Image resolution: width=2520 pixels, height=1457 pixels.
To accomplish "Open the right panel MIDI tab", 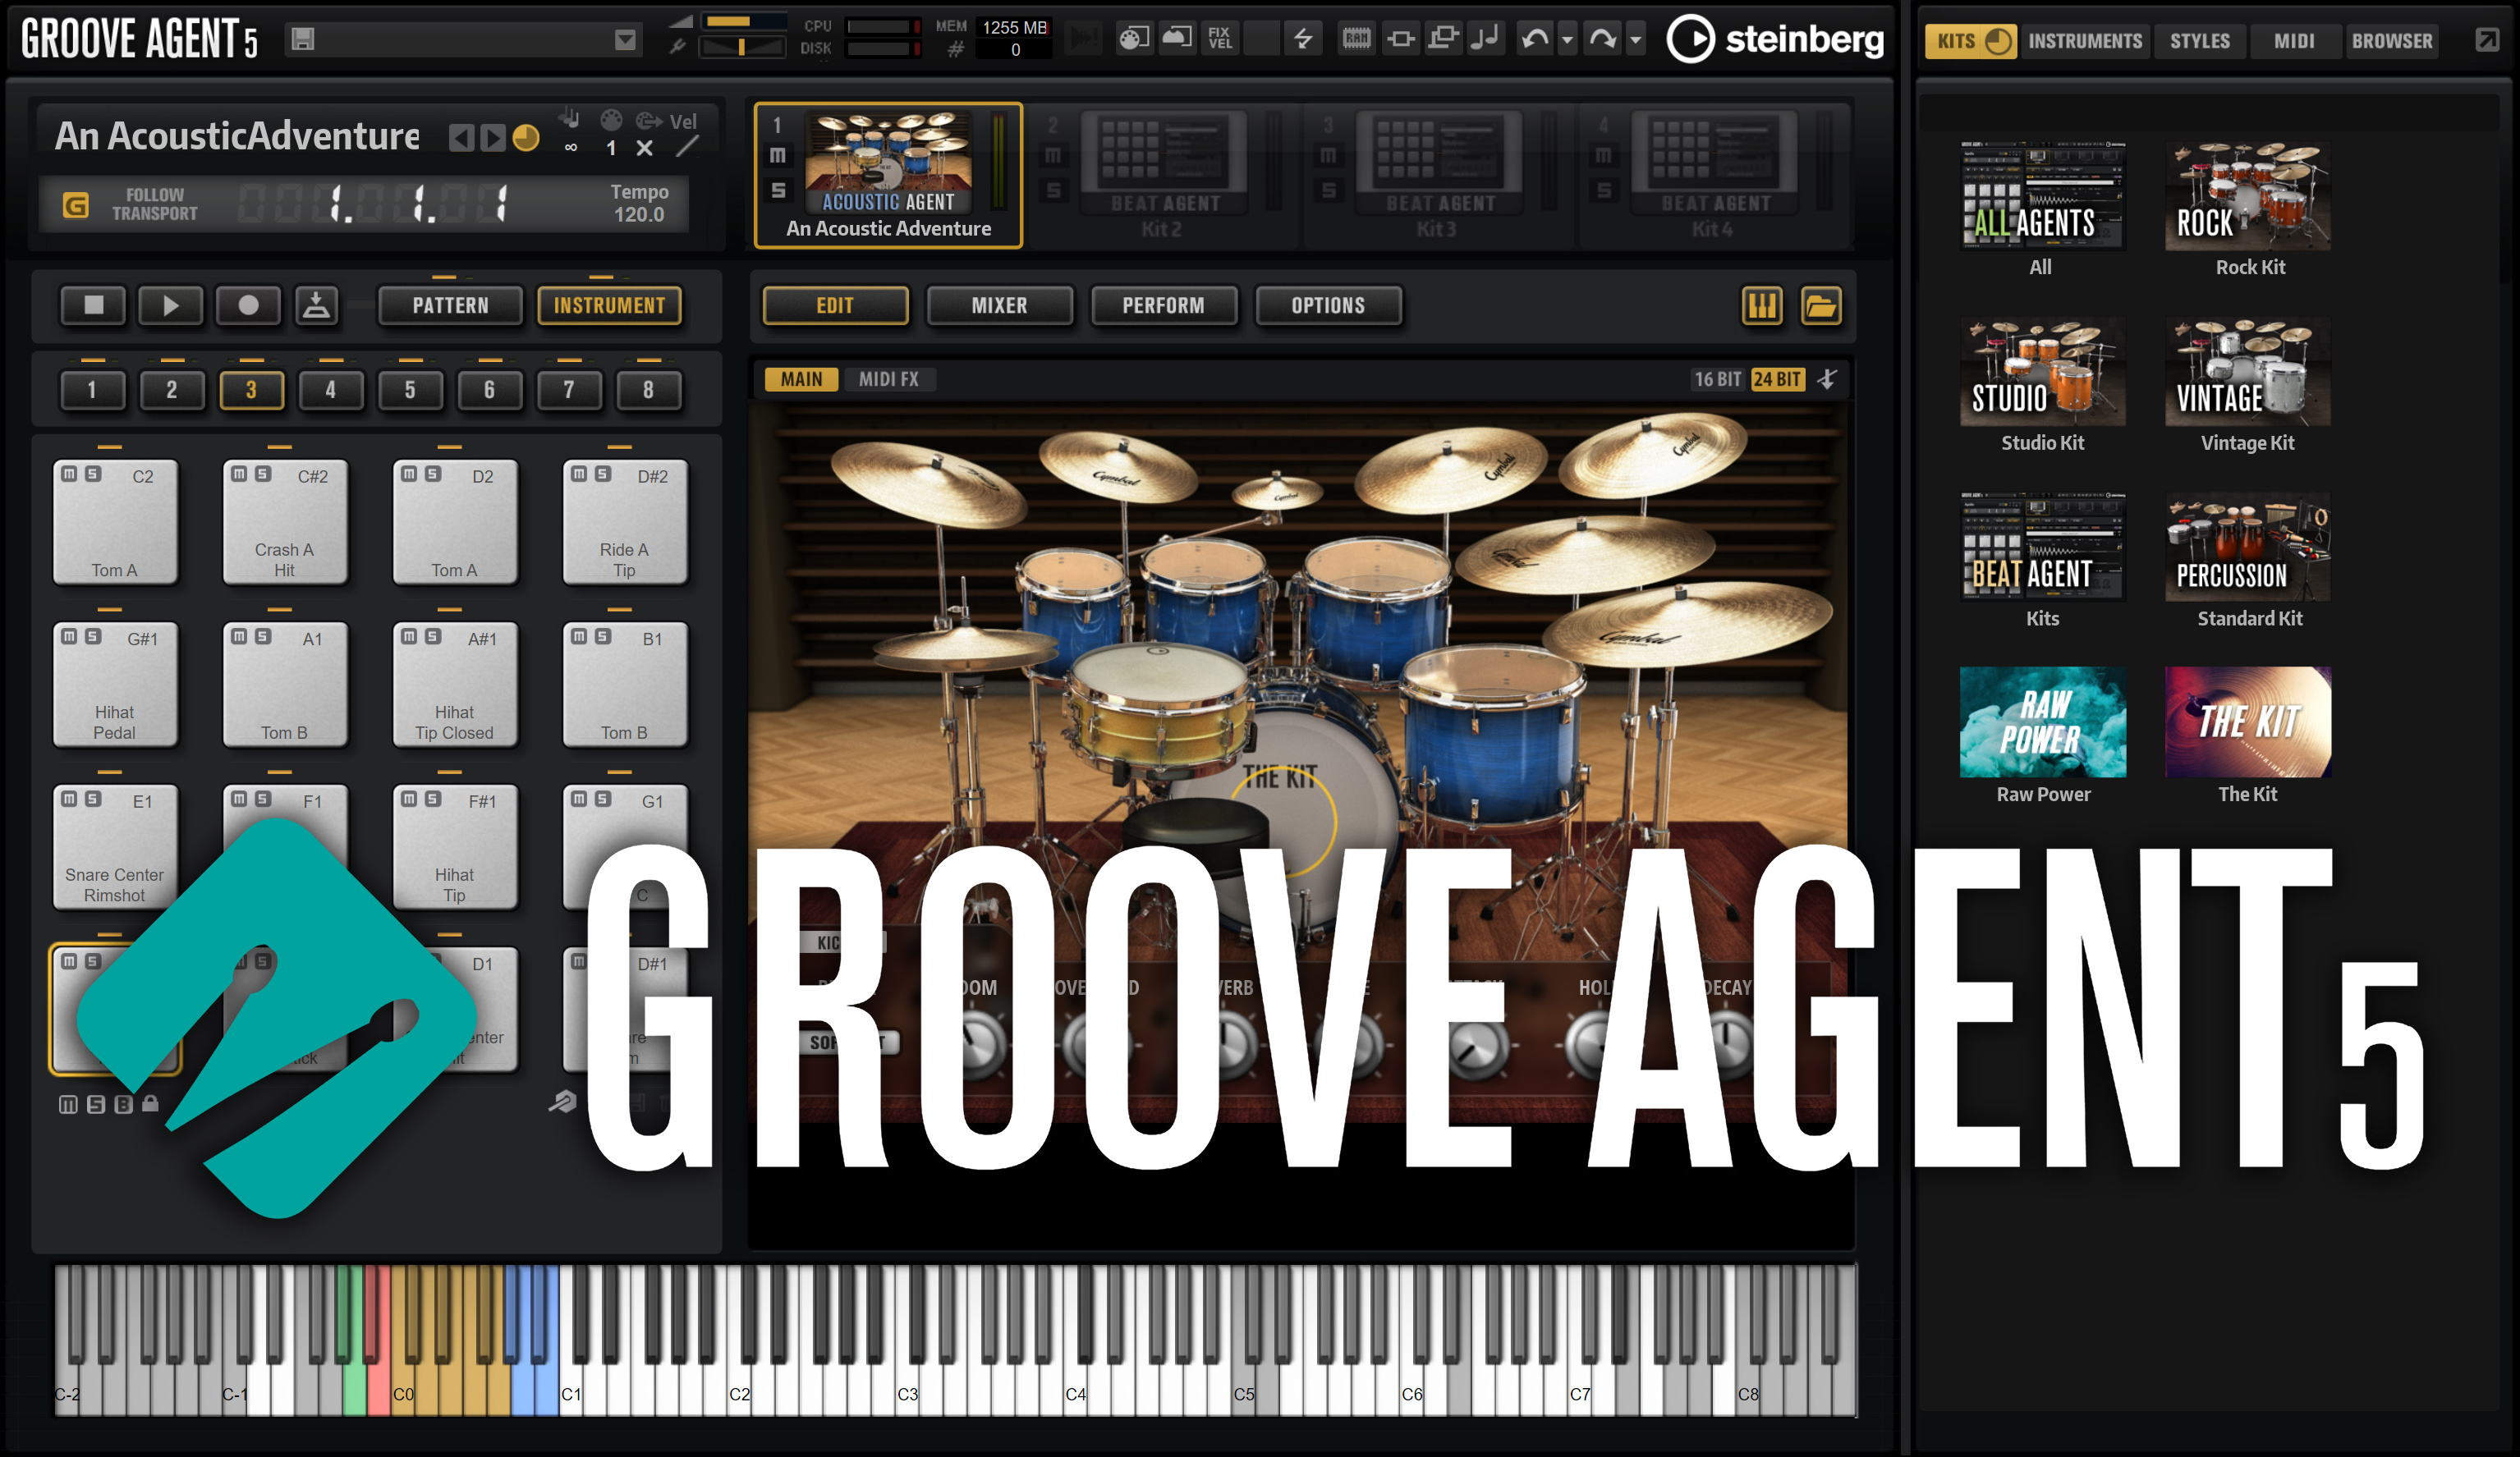I will coord(2294,41).
